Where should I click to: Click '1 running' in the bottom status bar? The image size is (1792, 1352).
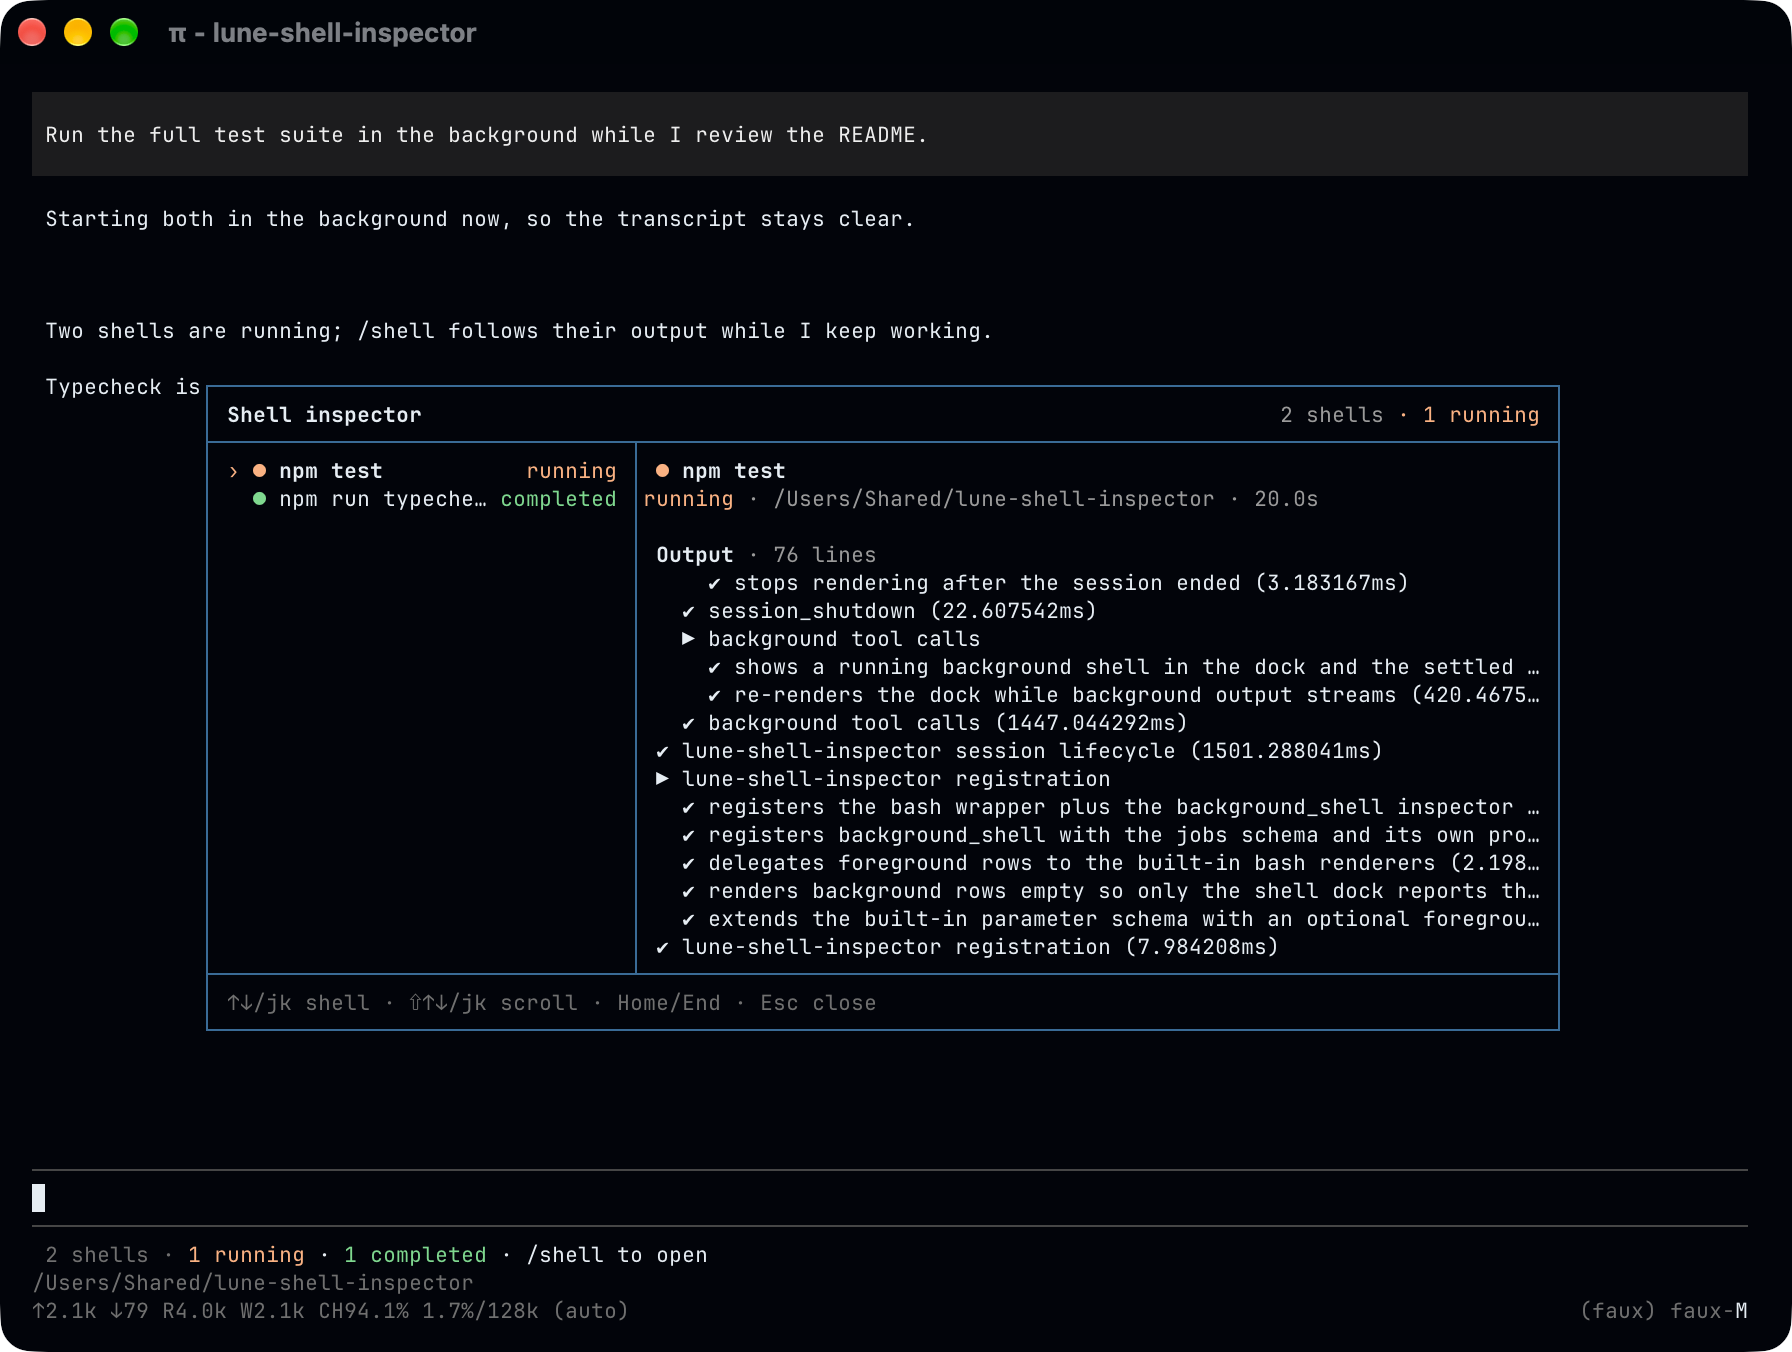pyautogui.click(x=246, y=1255)
